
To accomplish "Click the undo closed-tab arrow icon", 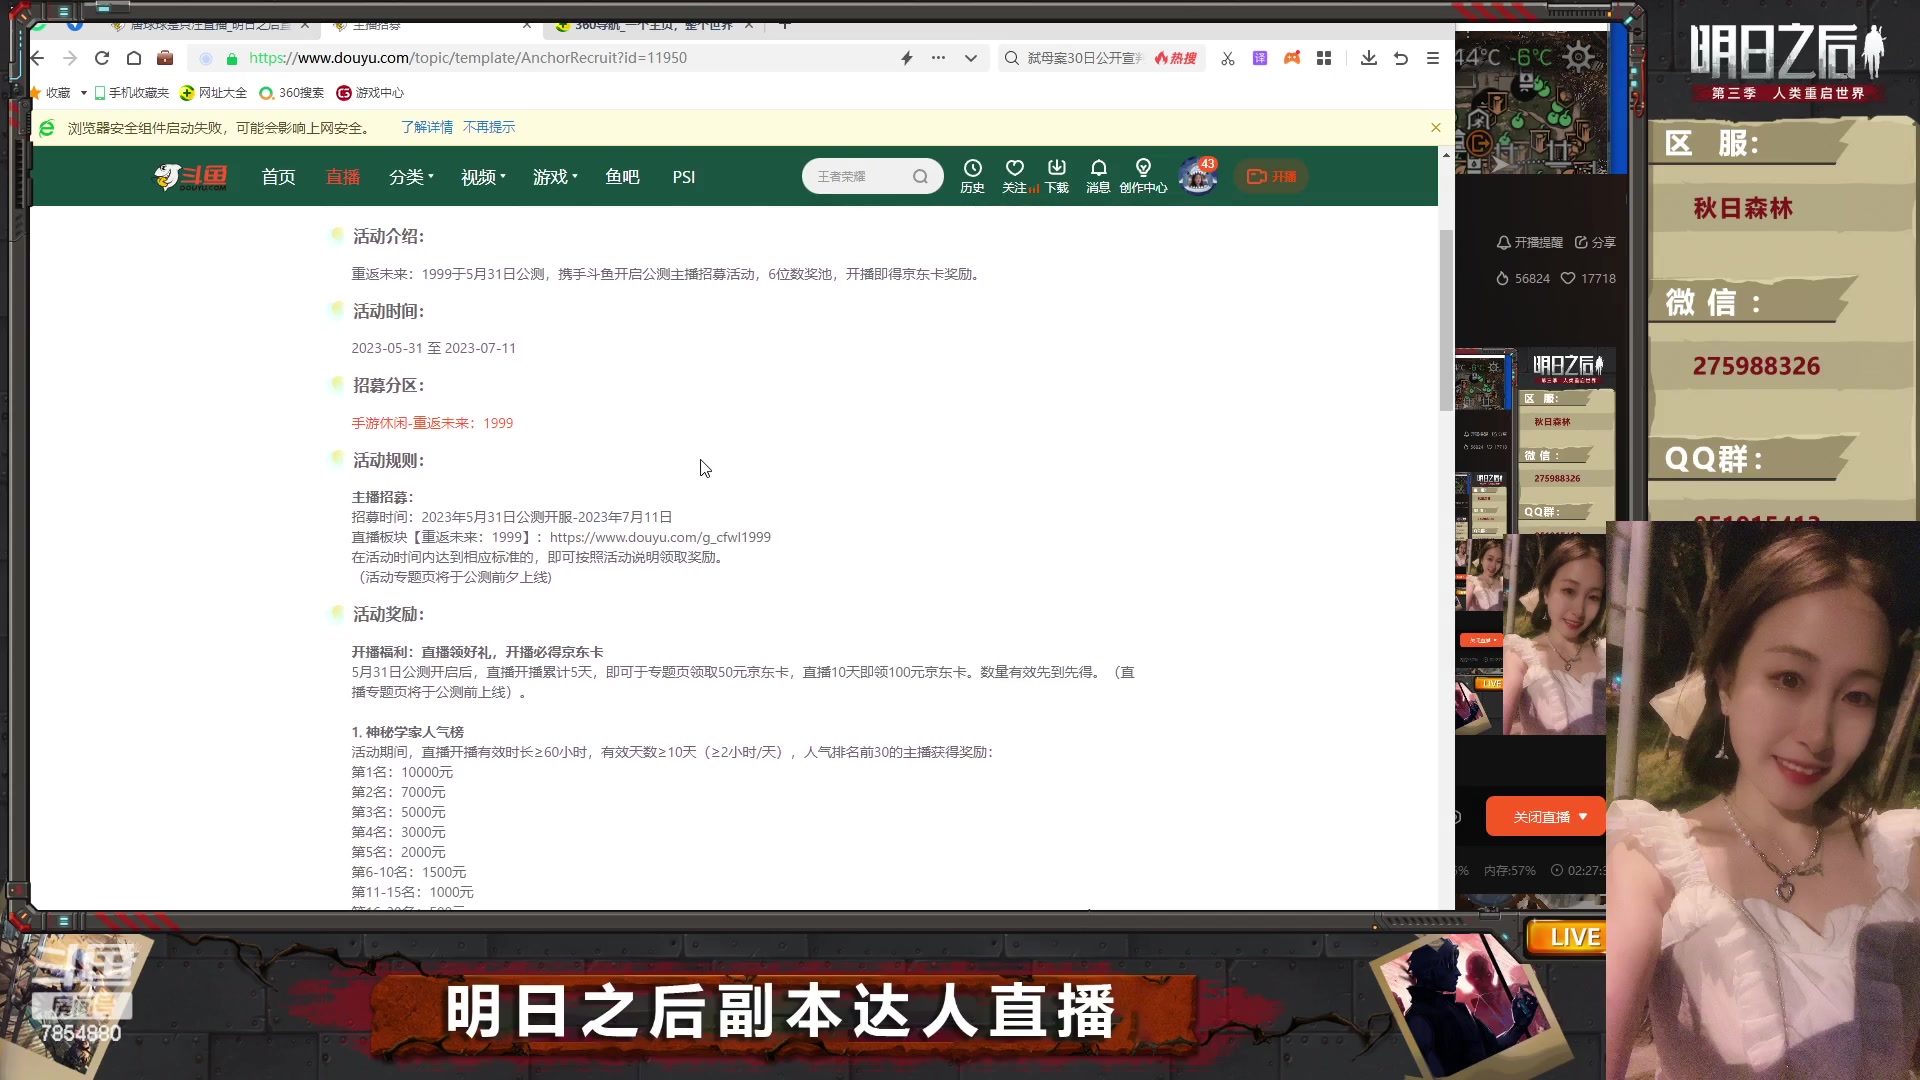I will click(1401, 58).
